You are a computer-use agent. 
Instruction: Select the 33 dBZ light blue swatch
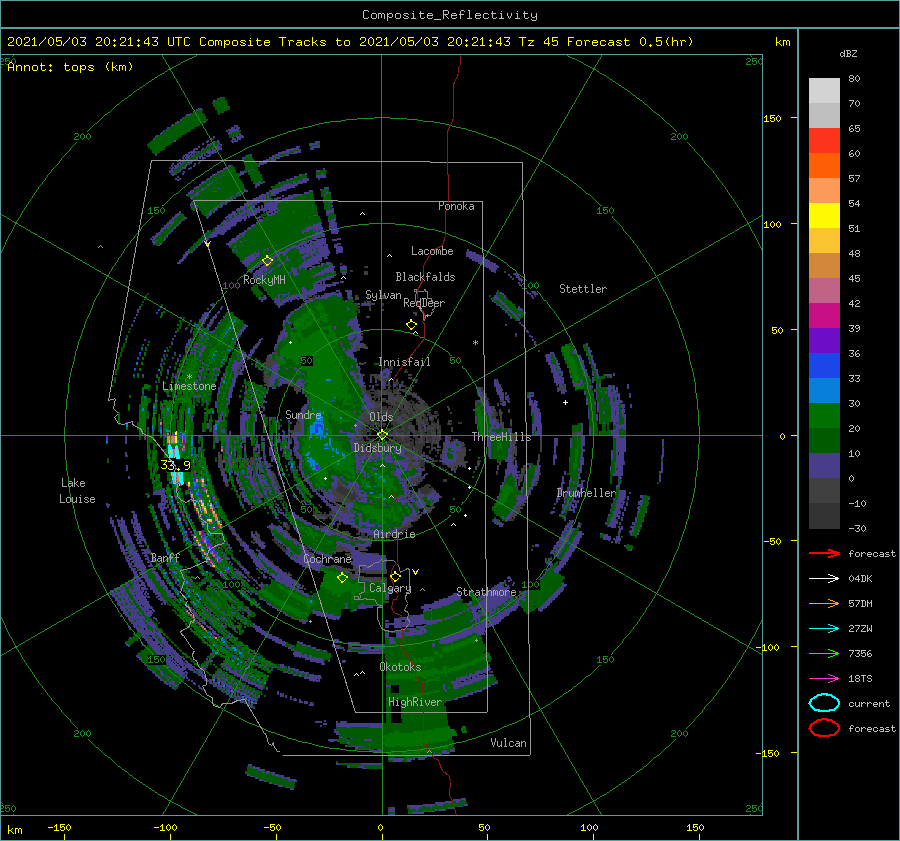click(824, 390)
